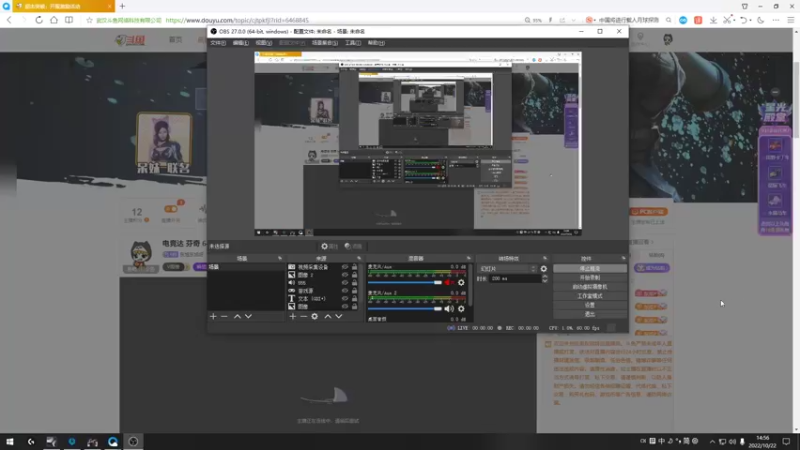Toggle visibility of the bottom 图像 source
The height and width of the screenshot is (450, 800).
click(345, 307)
